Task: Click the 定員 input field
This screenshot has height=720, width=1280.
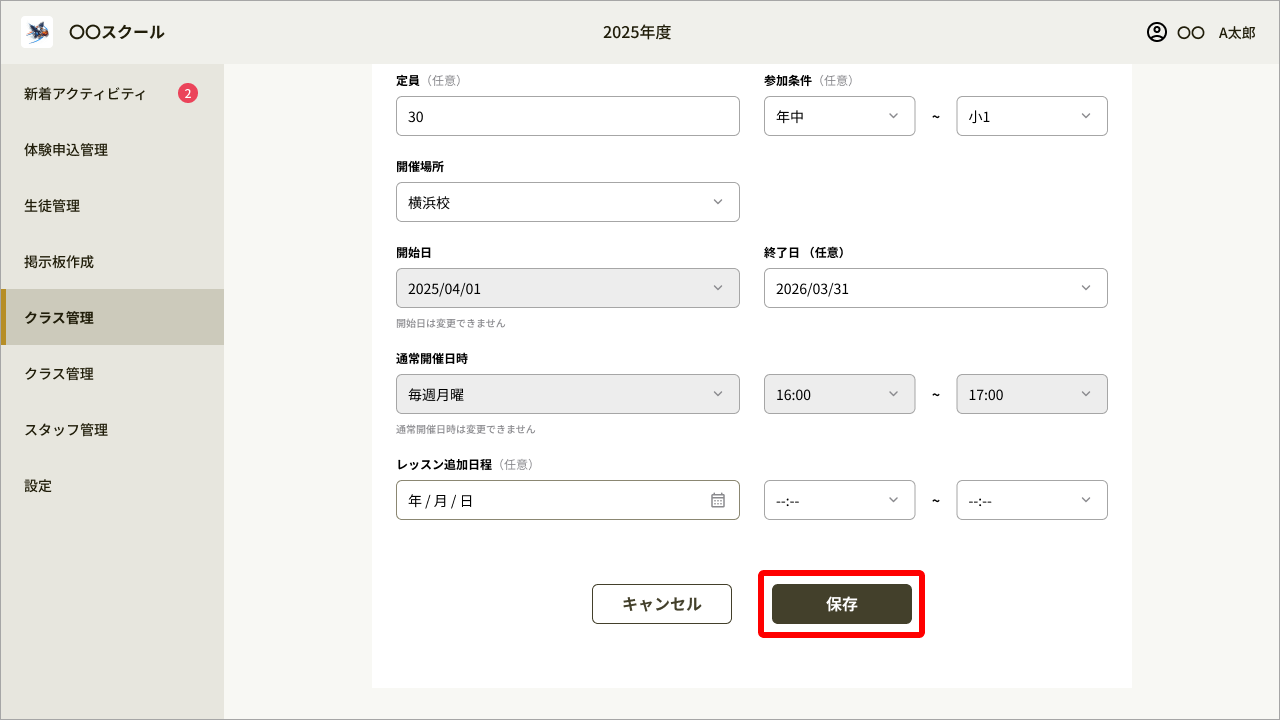Action: pyautogui.click(x=567, y=116)
